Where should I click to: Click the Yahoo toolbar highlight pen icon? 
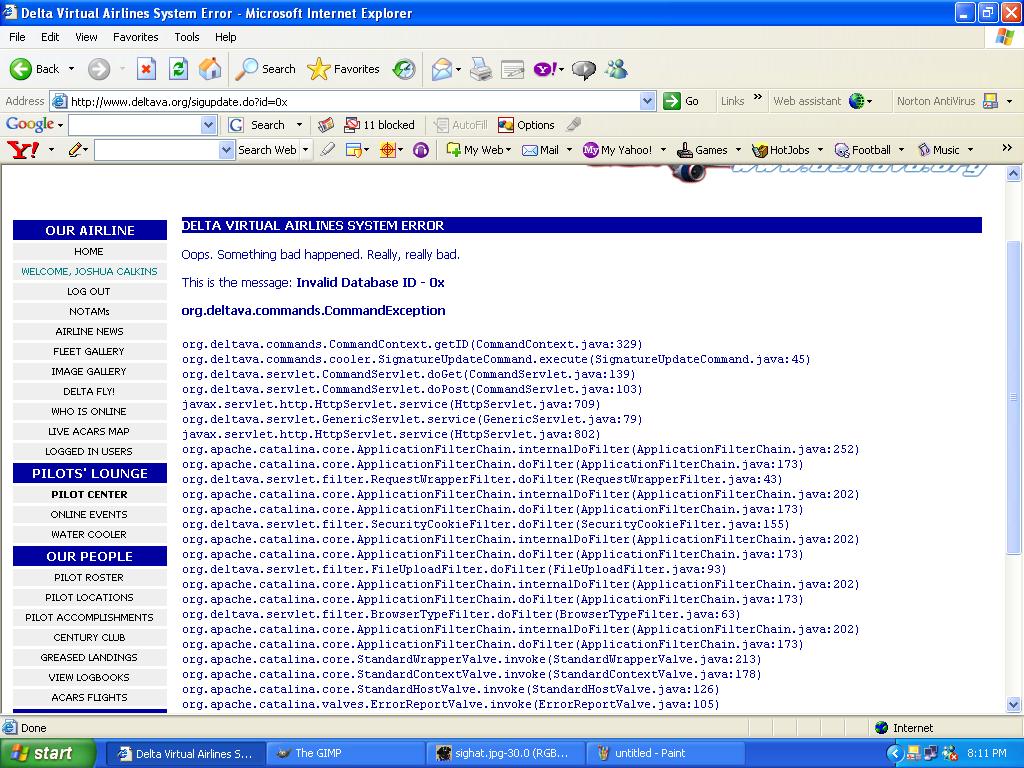(x=327, y=150)
